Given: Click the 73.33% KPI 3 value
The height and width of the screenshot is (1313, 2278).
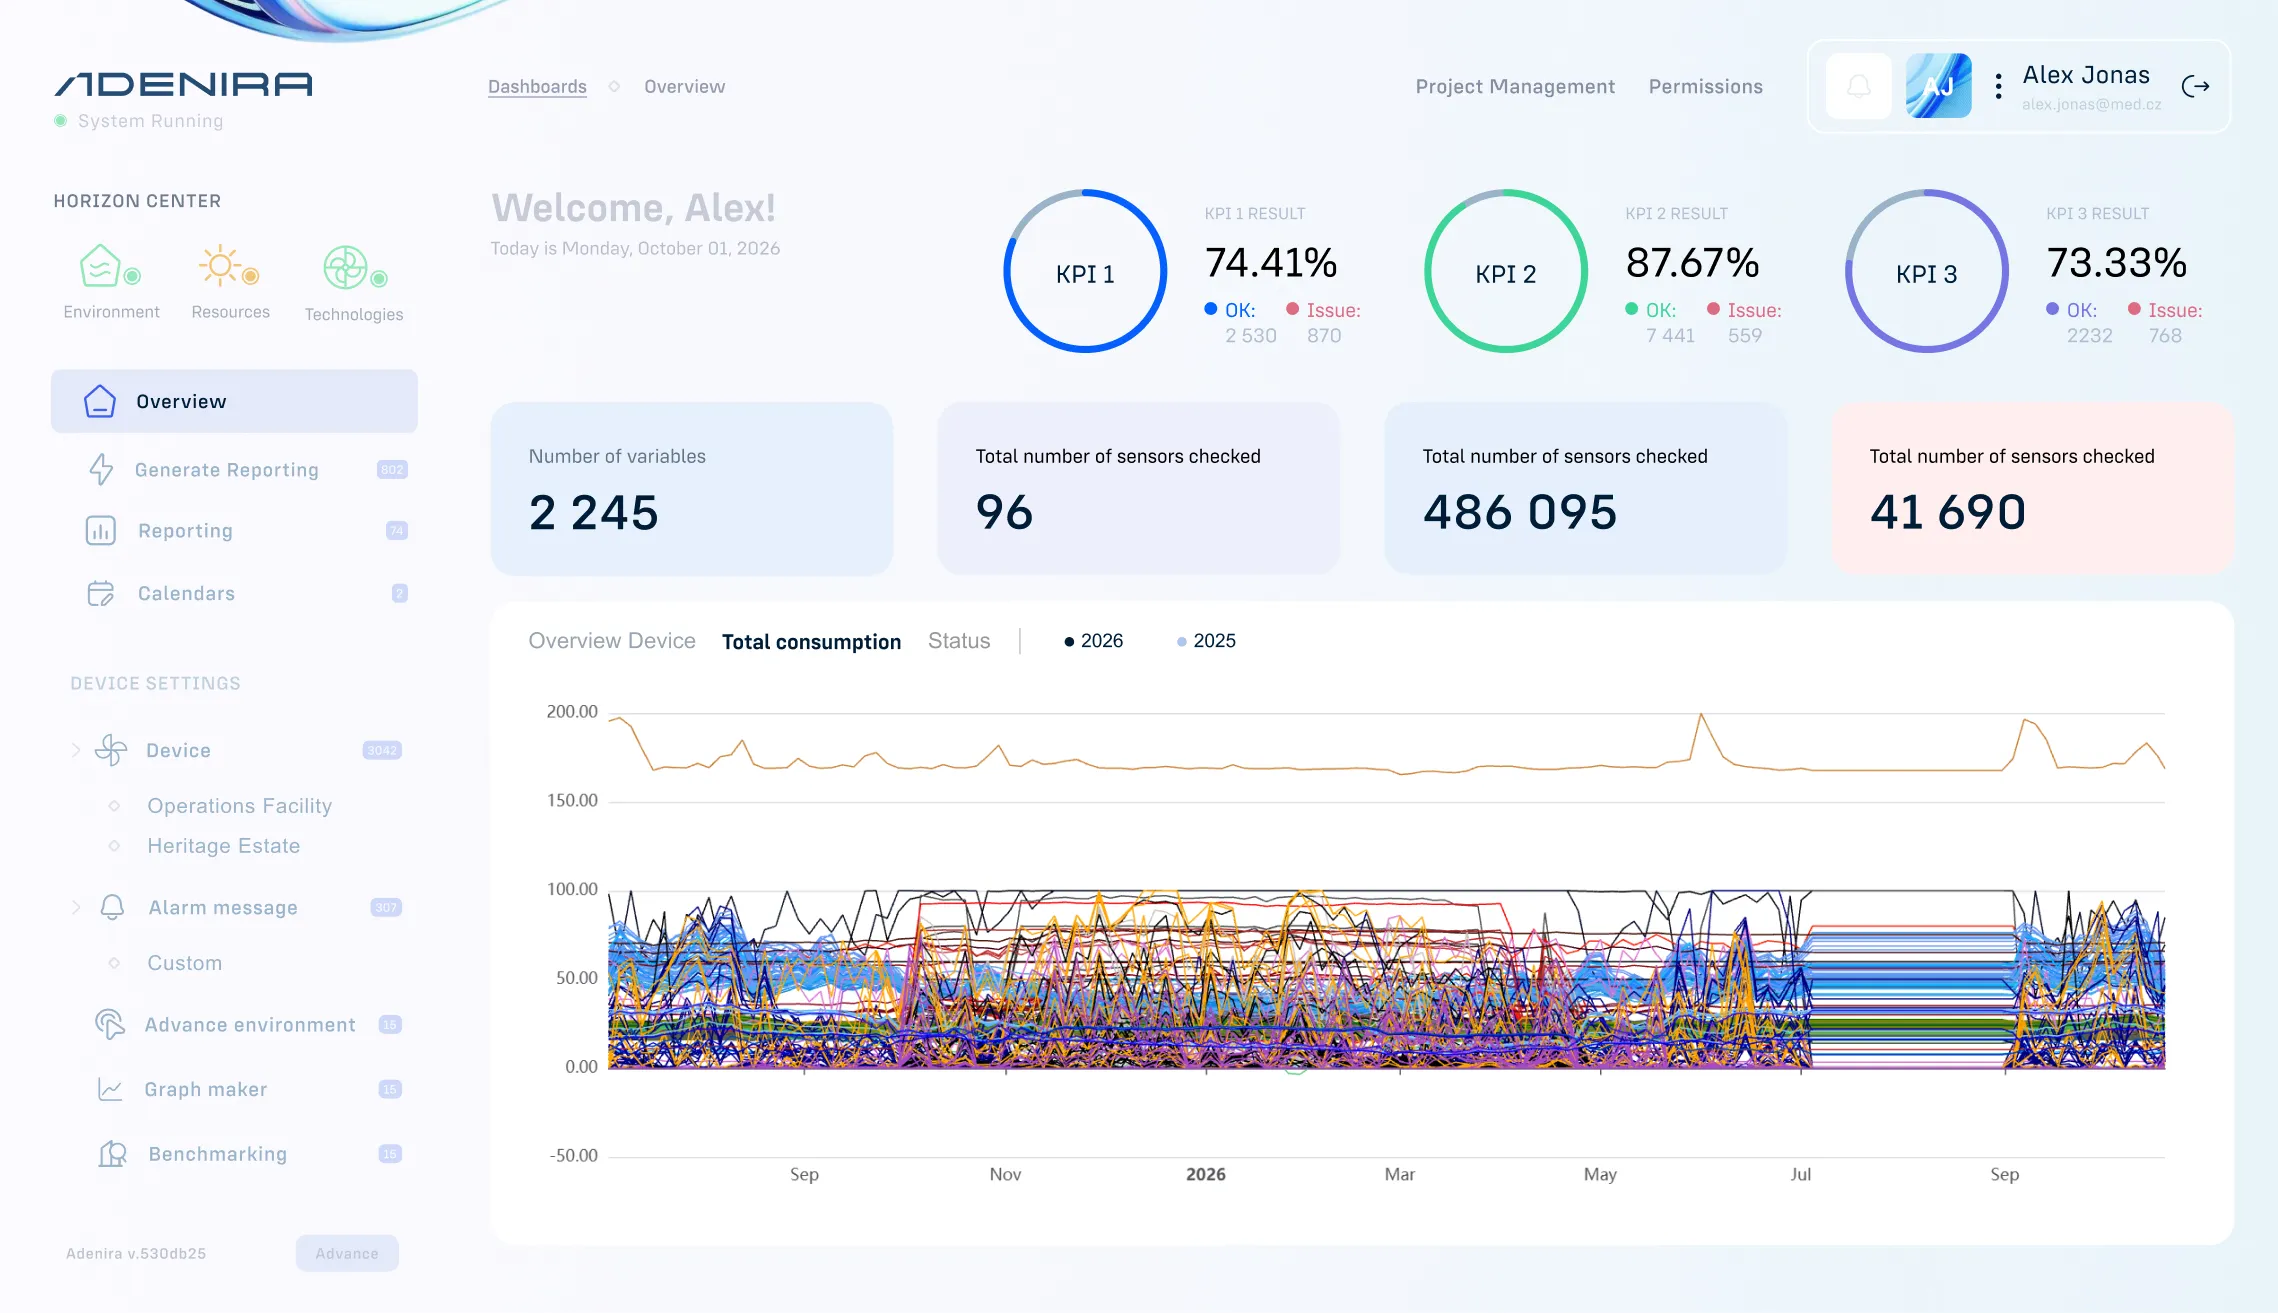Looking at the screenshot, I should [2116, 263].
